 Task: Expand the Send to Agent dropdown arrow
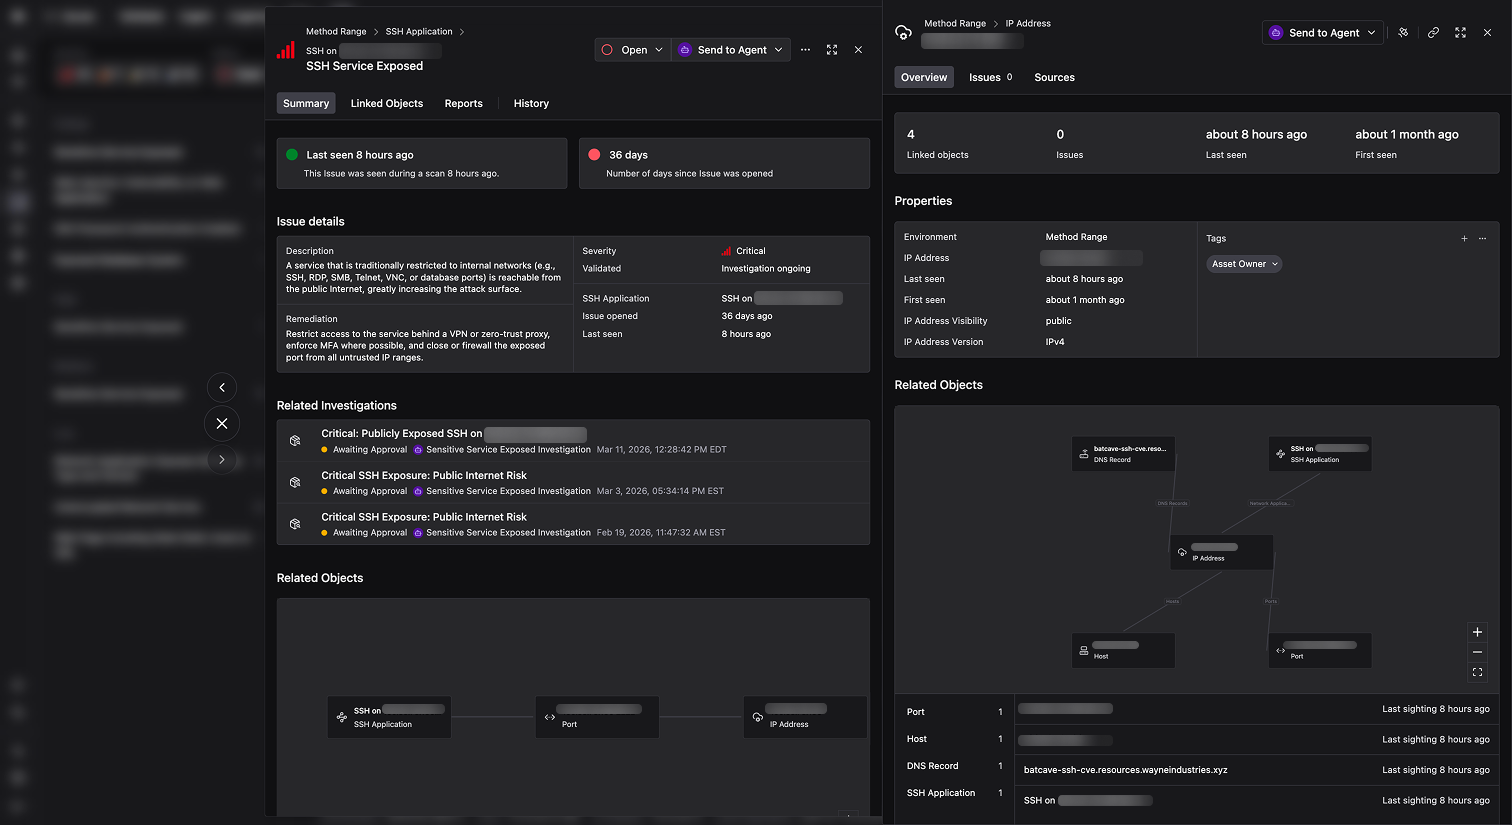pyautogui.click(x=778, y=49)
